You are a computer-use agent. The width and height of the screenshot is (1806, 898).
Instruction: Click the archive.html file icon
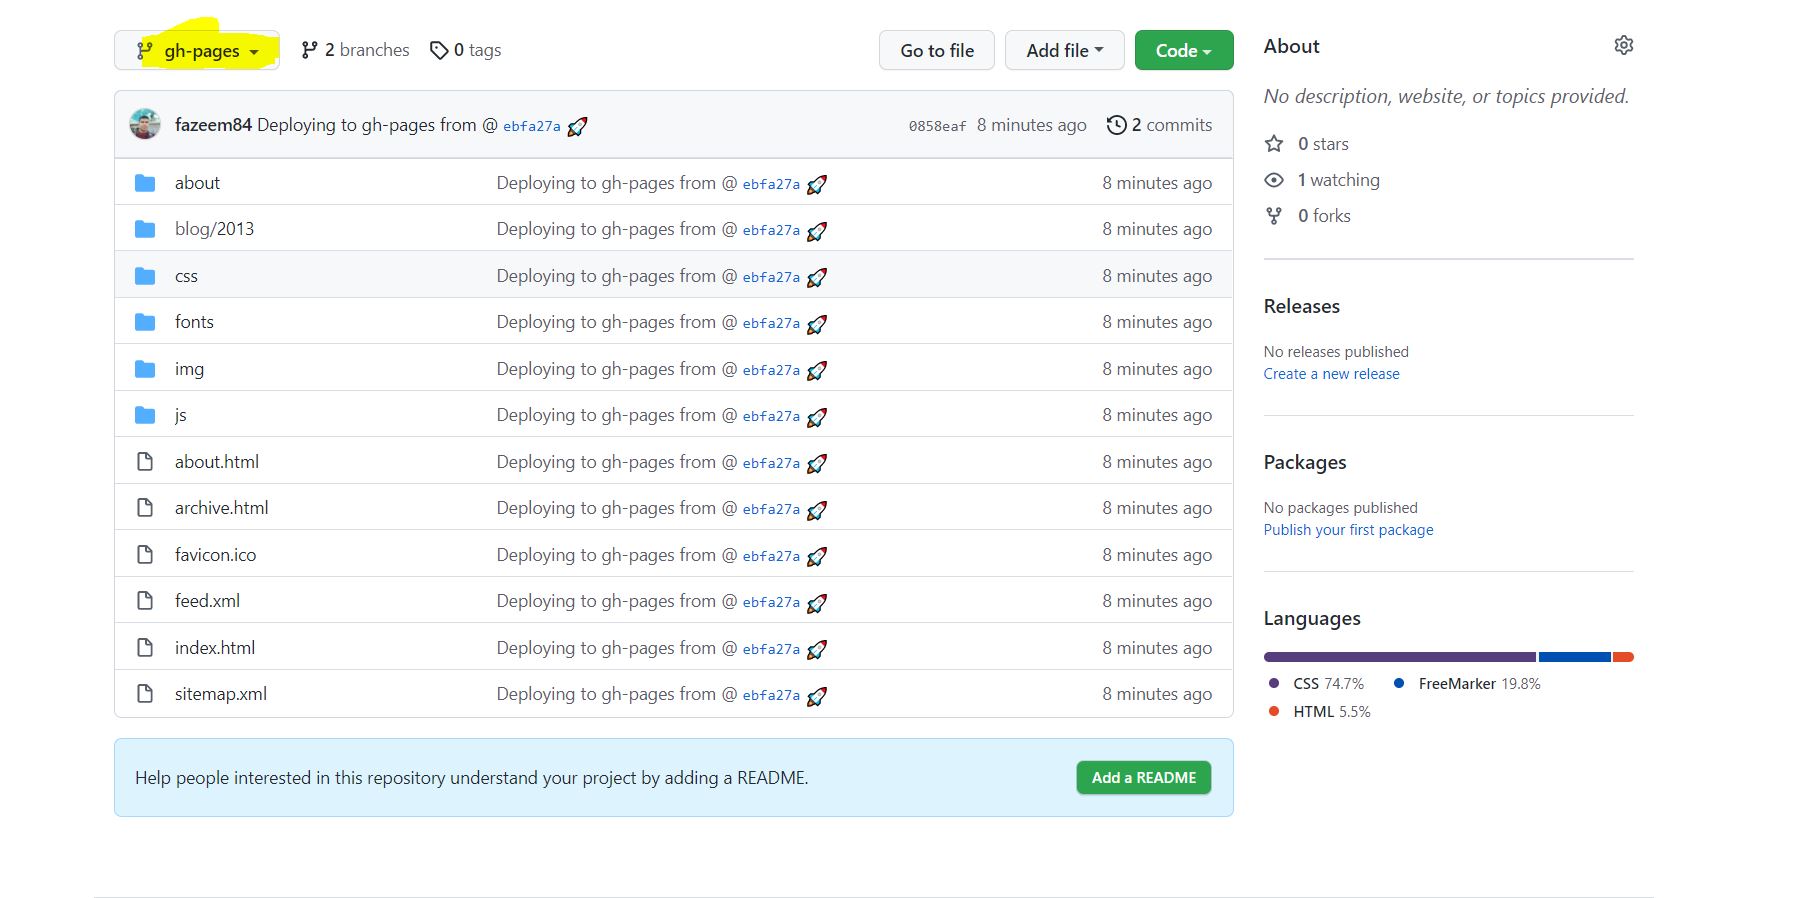tap(145, 508)
